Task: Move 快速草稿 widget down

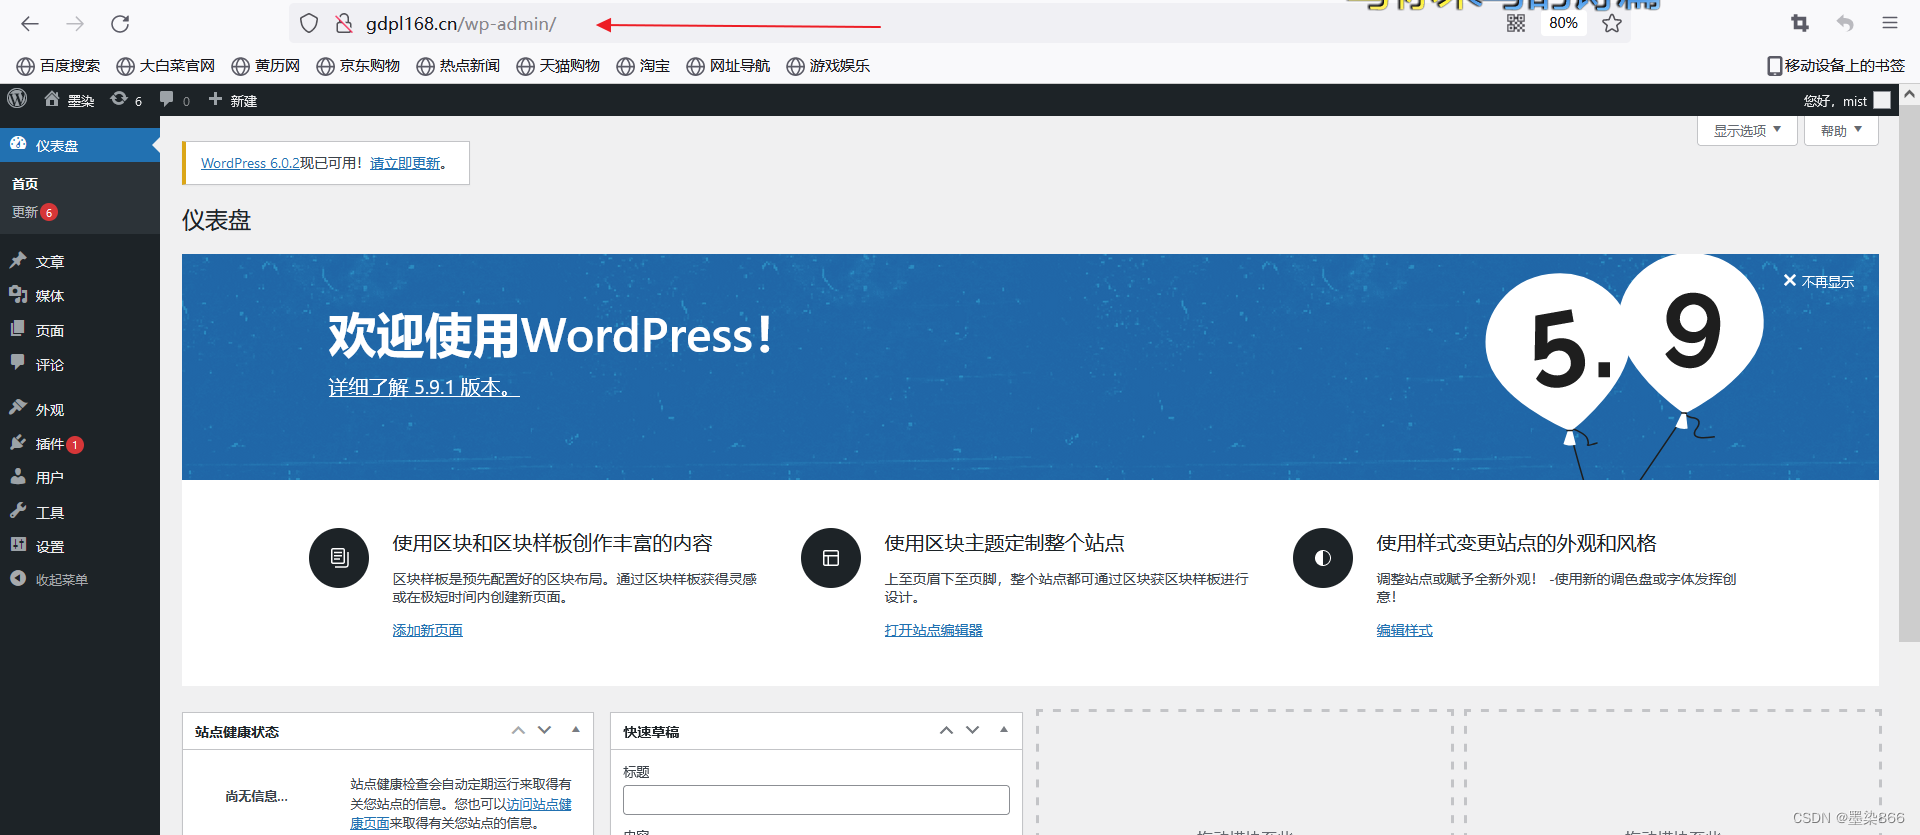Action: (x=972, y=731)
